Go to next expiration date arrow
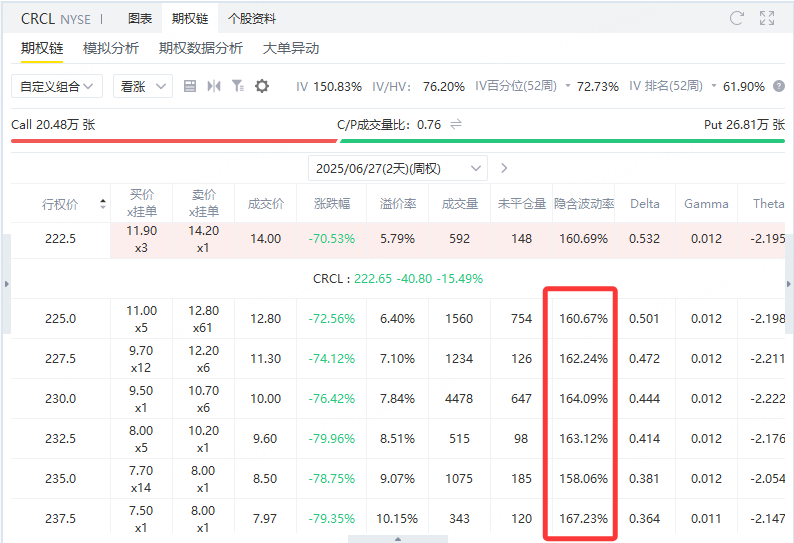Image resolution: width=794 pixels, height=543 pixels. 504,168
